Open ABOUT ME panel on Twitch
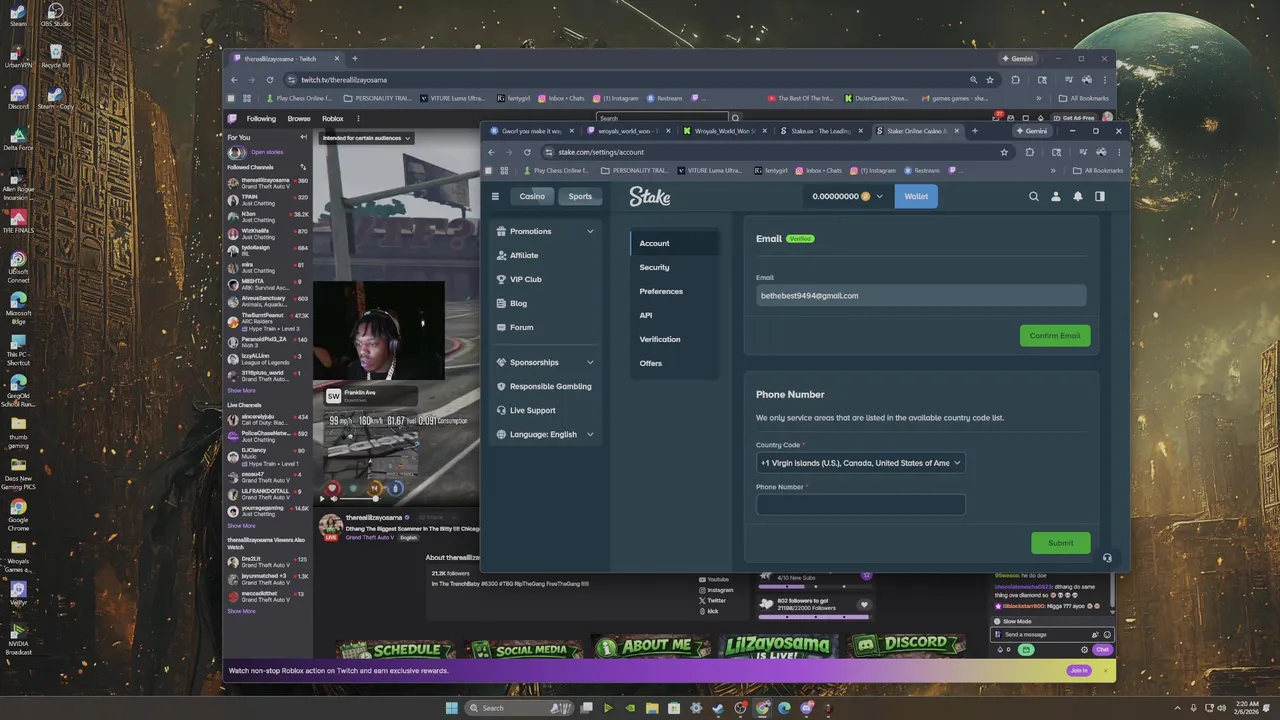The width and height of the screenshot is (1280, 720). coord(651,647)
